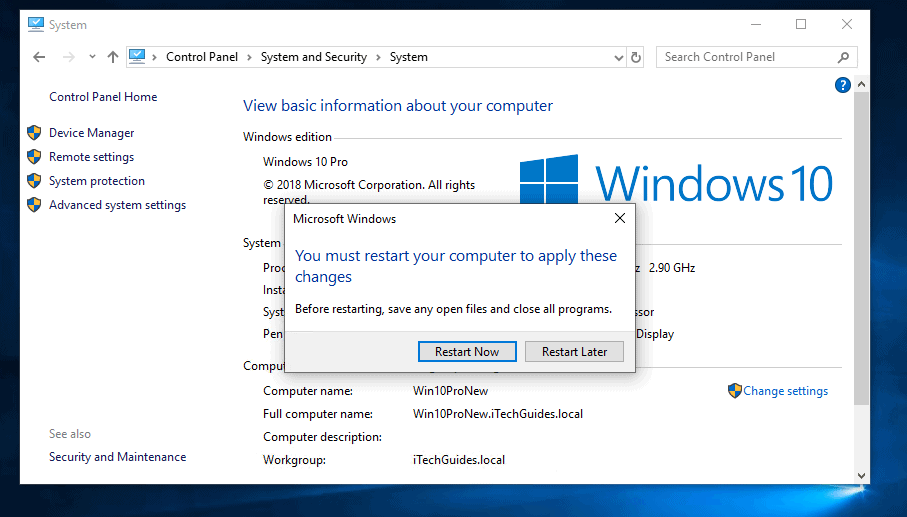Close the Microsoft Windows dialog
907x517 pixels.
[620, 218]
